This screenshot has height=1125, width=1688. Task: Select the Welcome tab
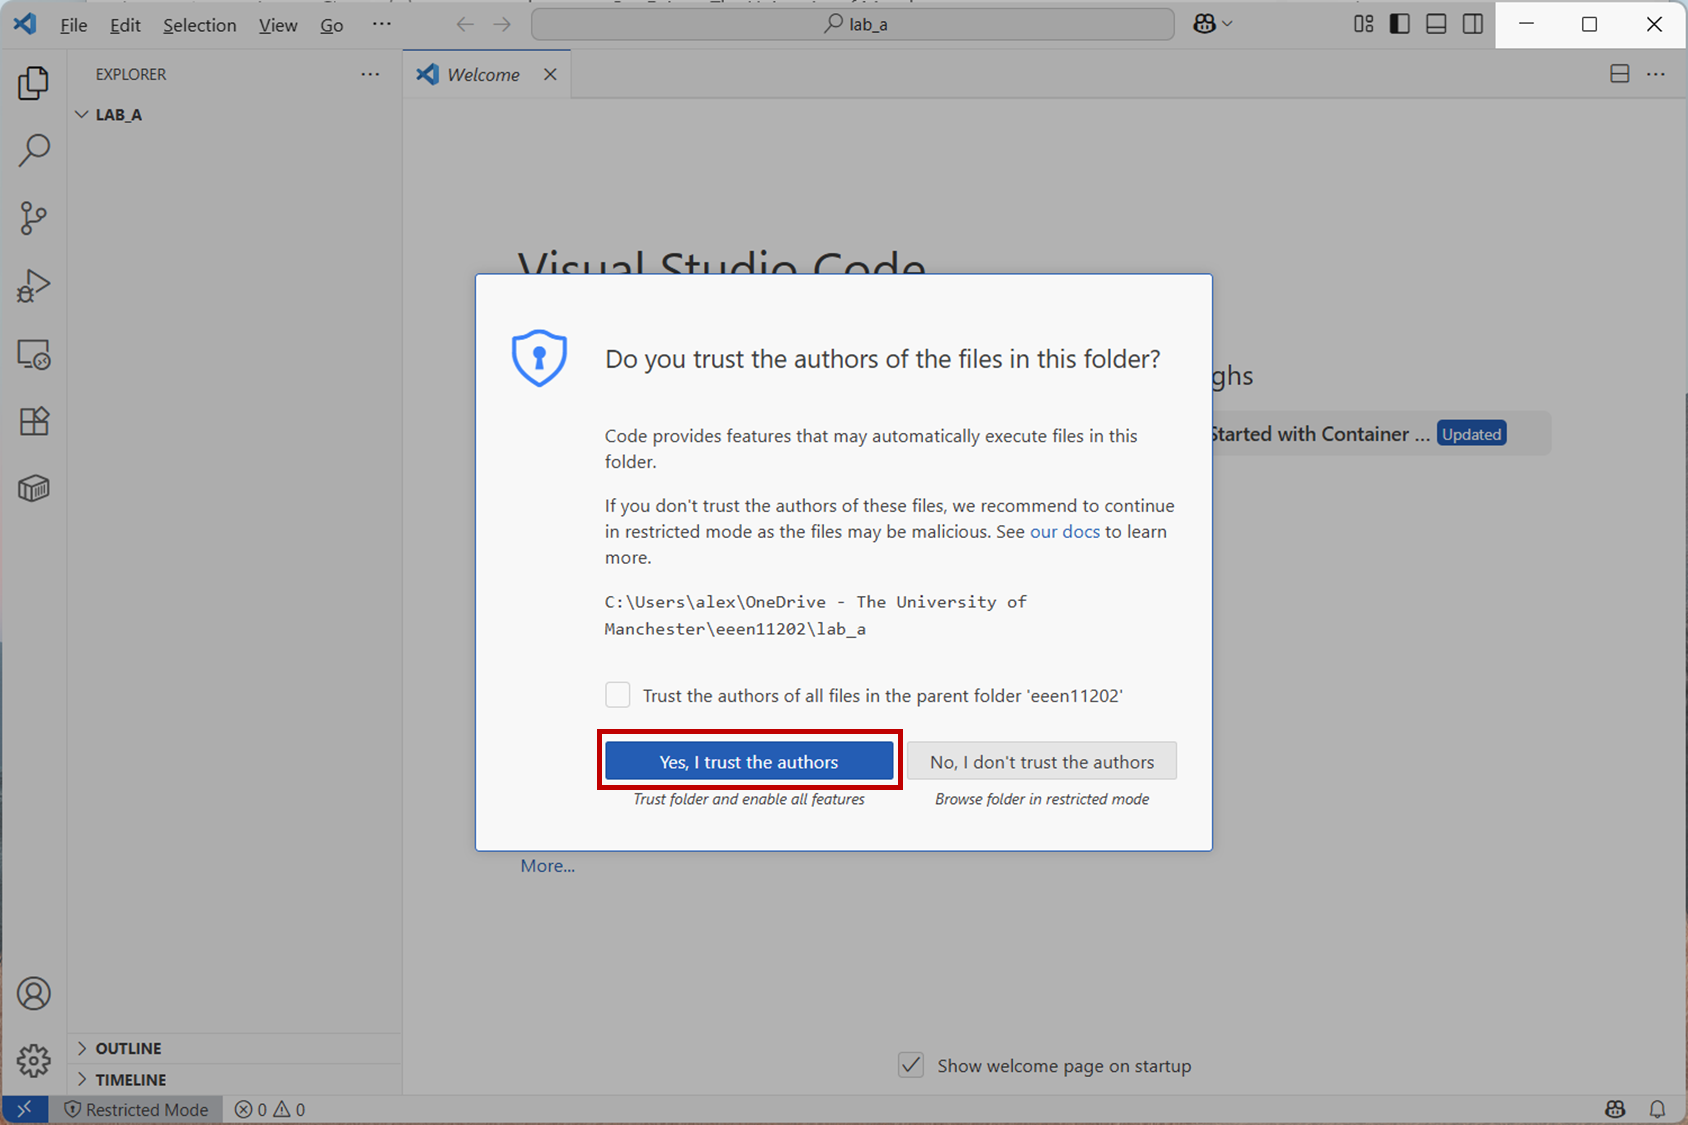tap(483, 75)
